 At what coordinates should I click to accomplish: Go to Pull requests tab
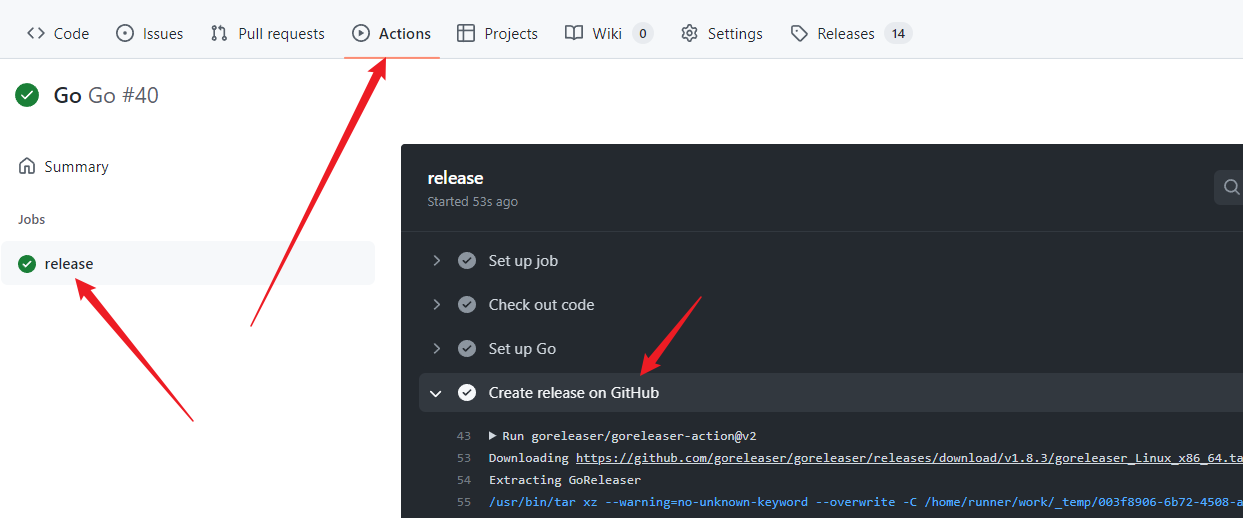(x=268, y=33)
